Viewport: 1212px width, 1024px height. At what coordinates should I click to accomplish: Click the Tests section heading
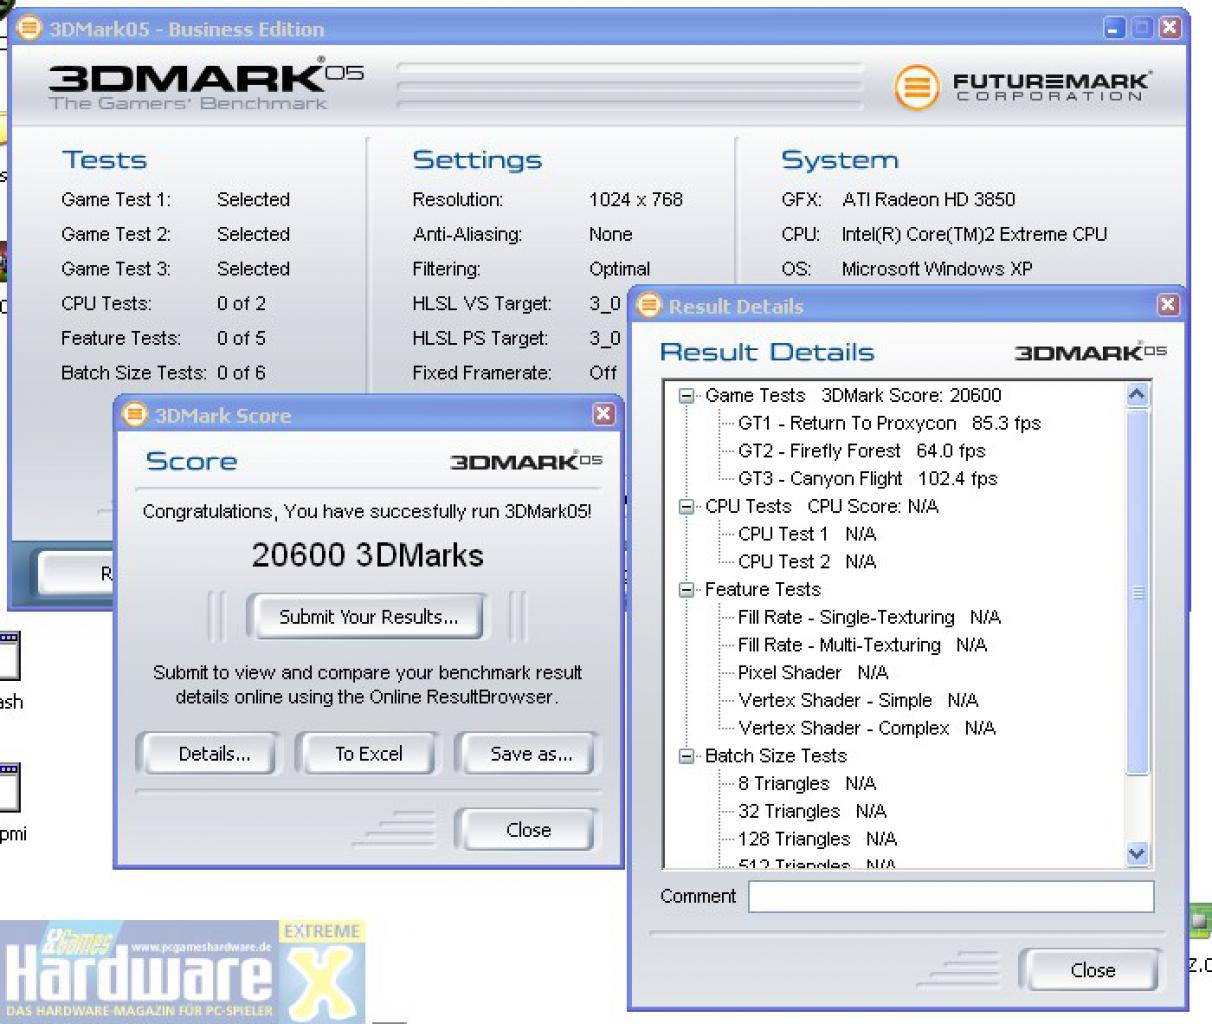[104, 160]
